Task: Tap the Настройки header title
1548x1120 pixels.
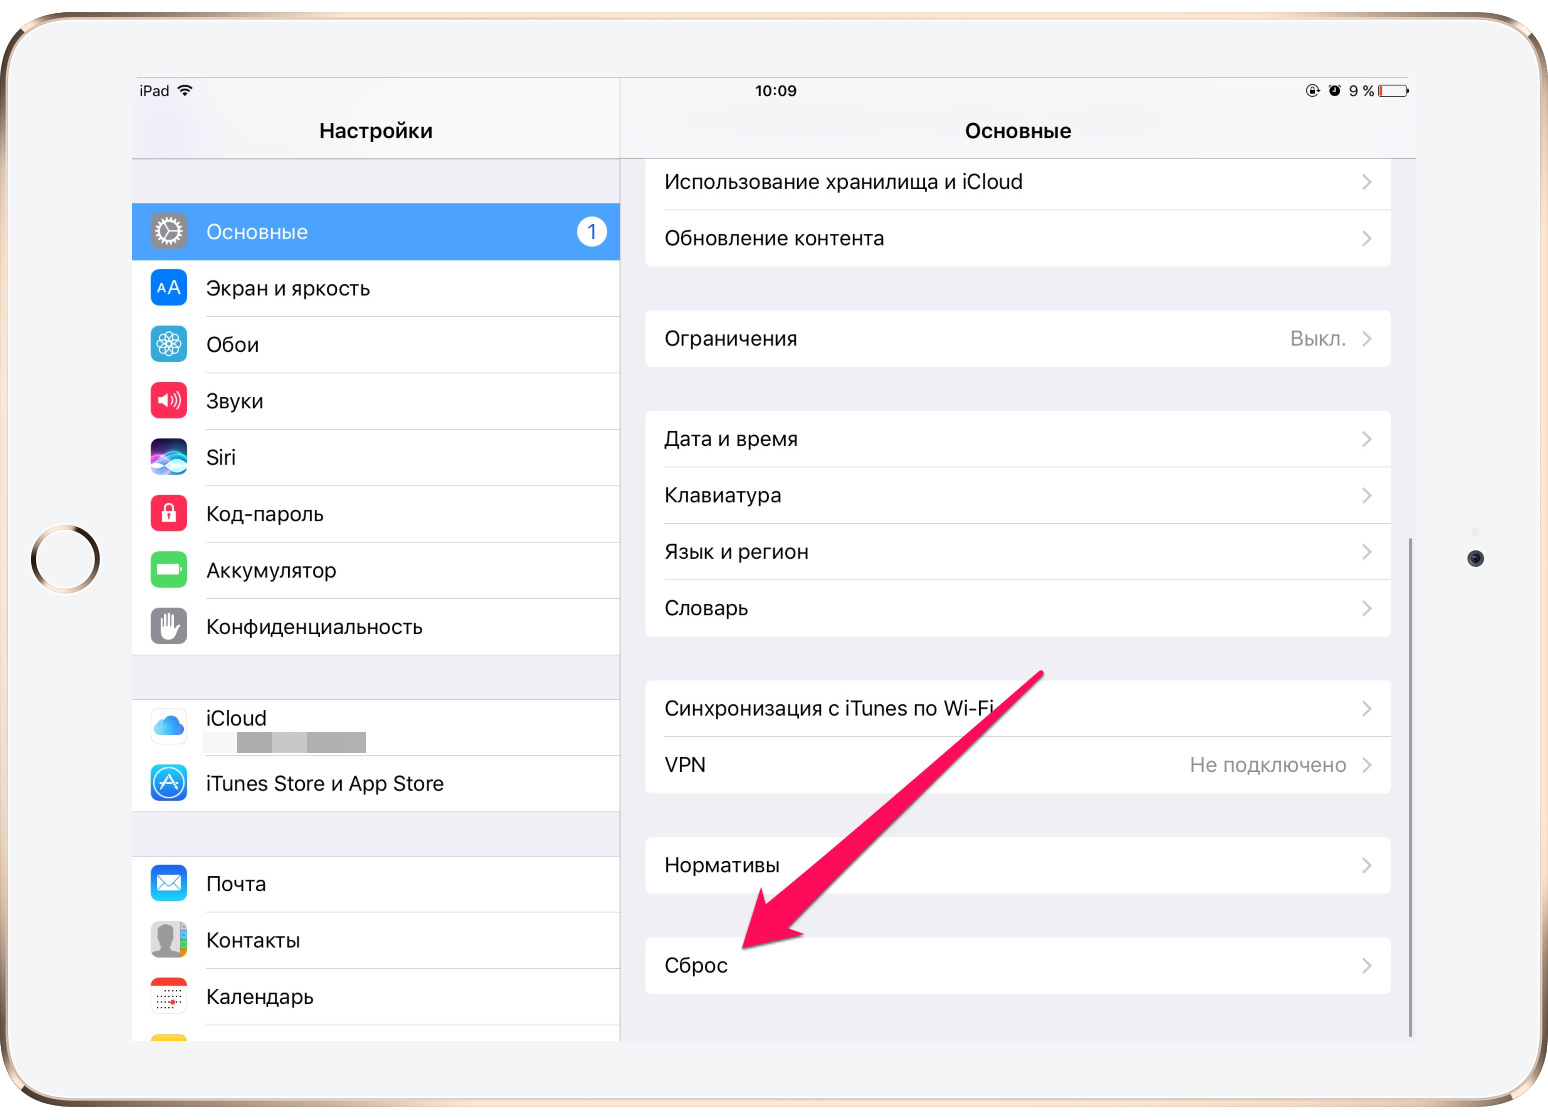Action: point(376,131)
